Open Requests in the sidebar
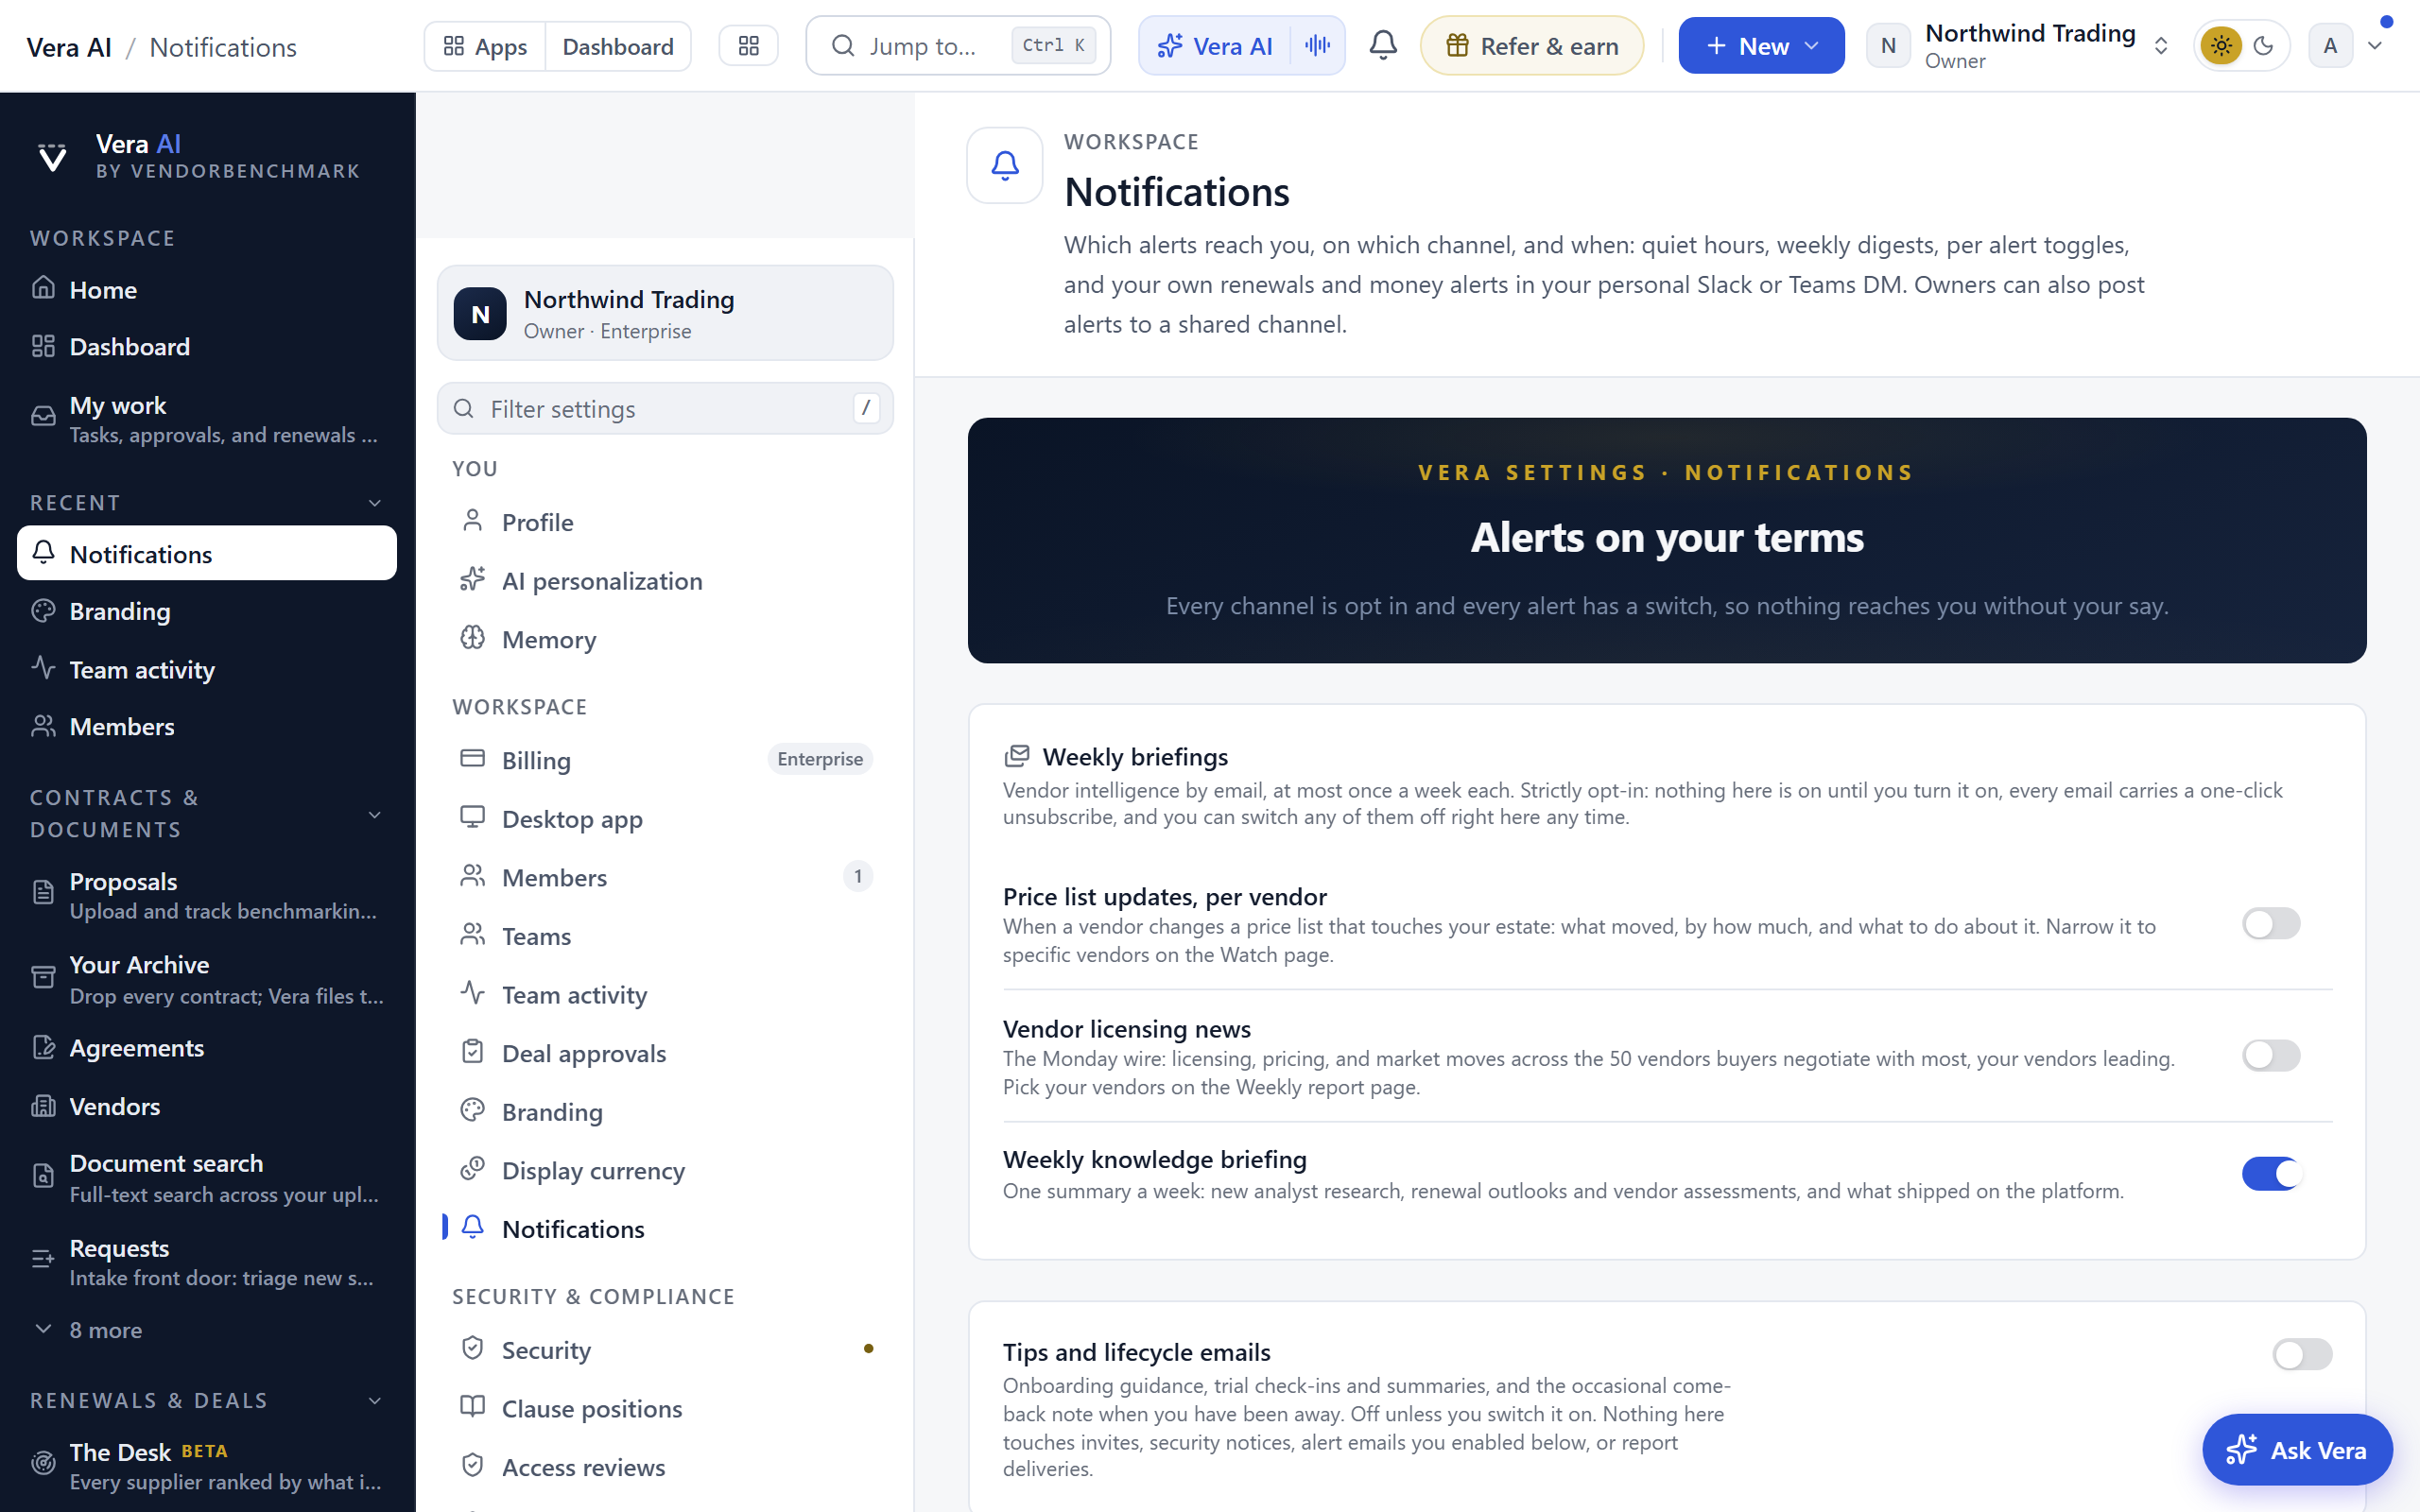2420x1512 pixels. (x=207, y=1262)
